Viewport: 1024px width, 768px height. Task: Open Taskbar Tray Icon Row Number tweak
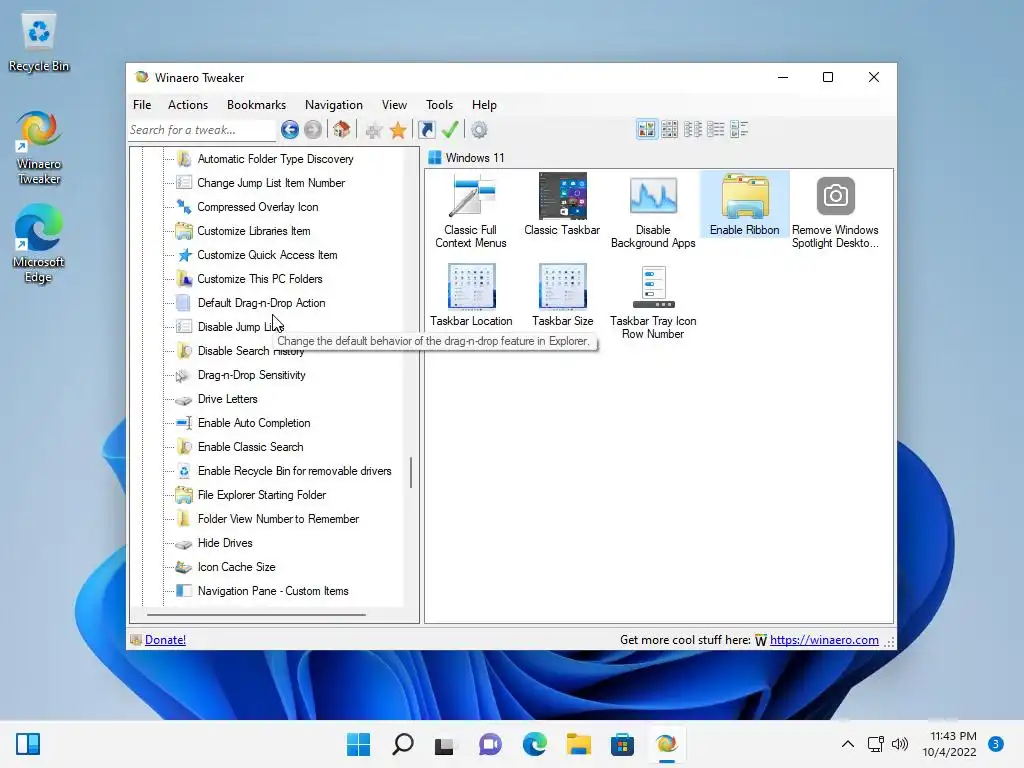(653, 302)
